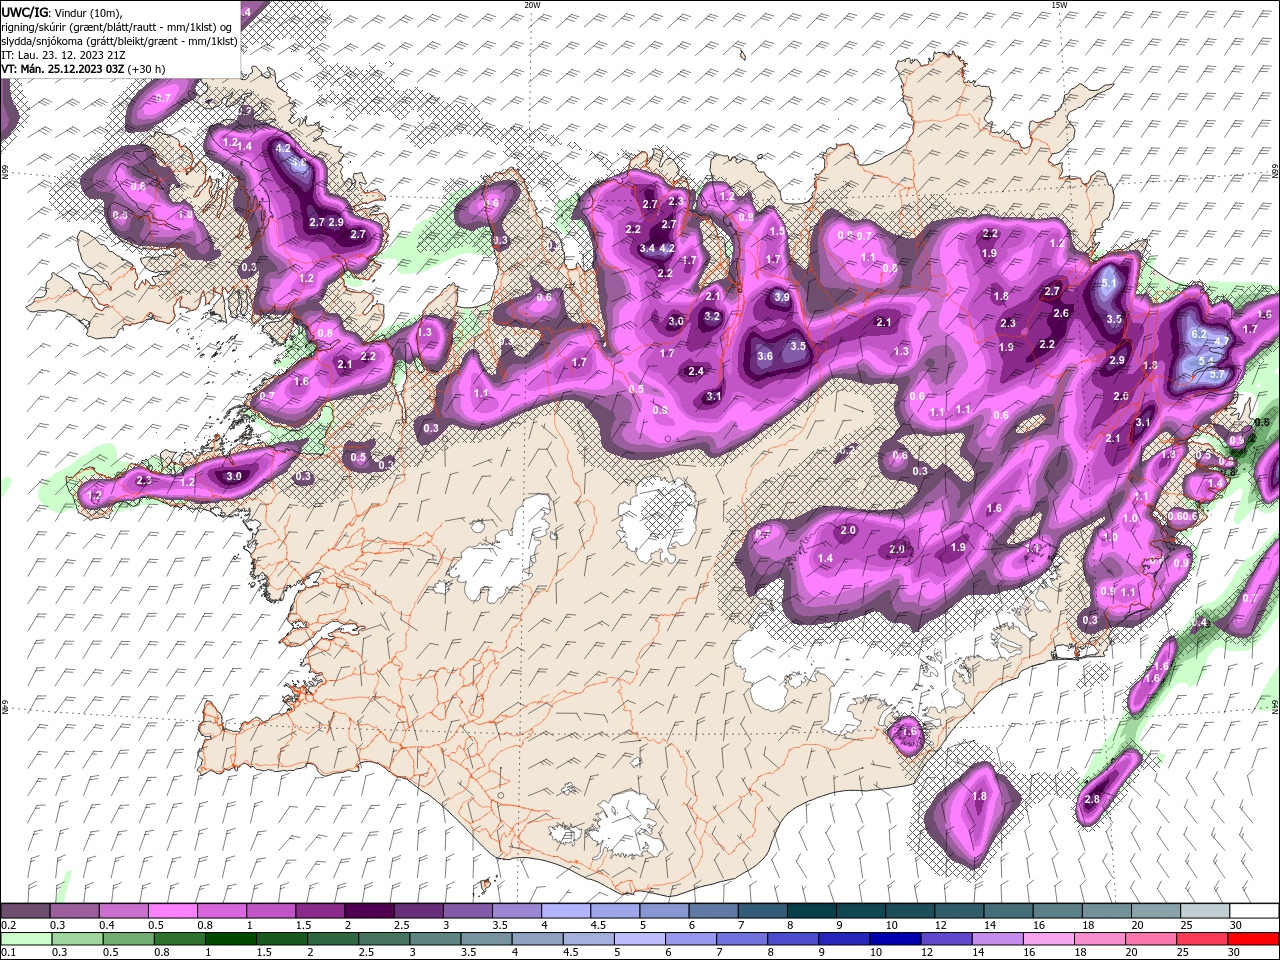Select the palest green 0.1 swatch on lower scale

(25, 938)
